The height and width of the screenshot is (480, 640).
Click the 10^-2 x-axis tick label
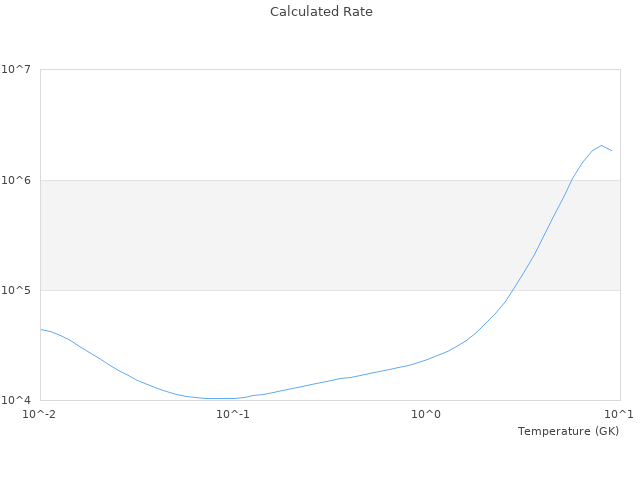[x=40, y=414]
